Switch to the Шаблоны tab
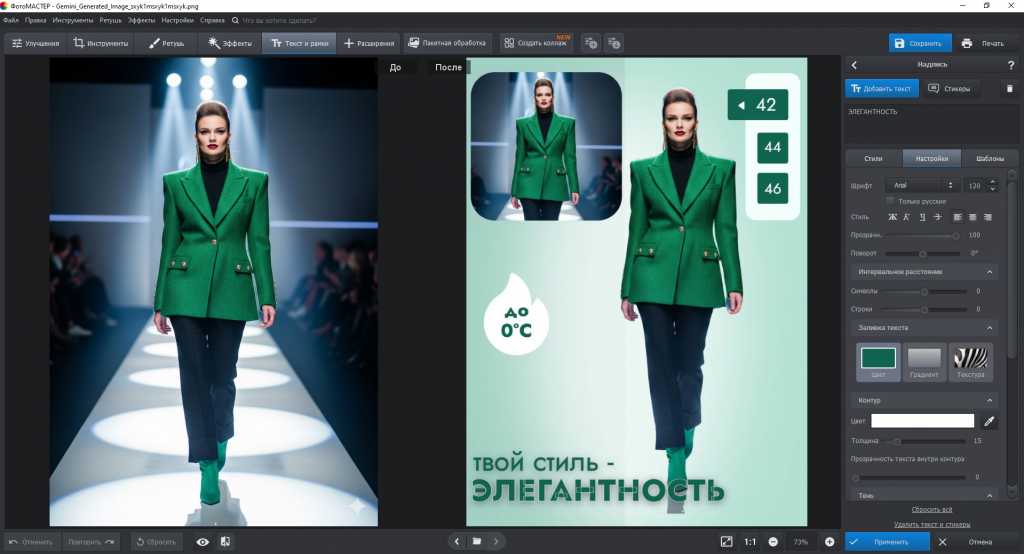This screenshot has width=1024, height=554. tap(990, 158)
